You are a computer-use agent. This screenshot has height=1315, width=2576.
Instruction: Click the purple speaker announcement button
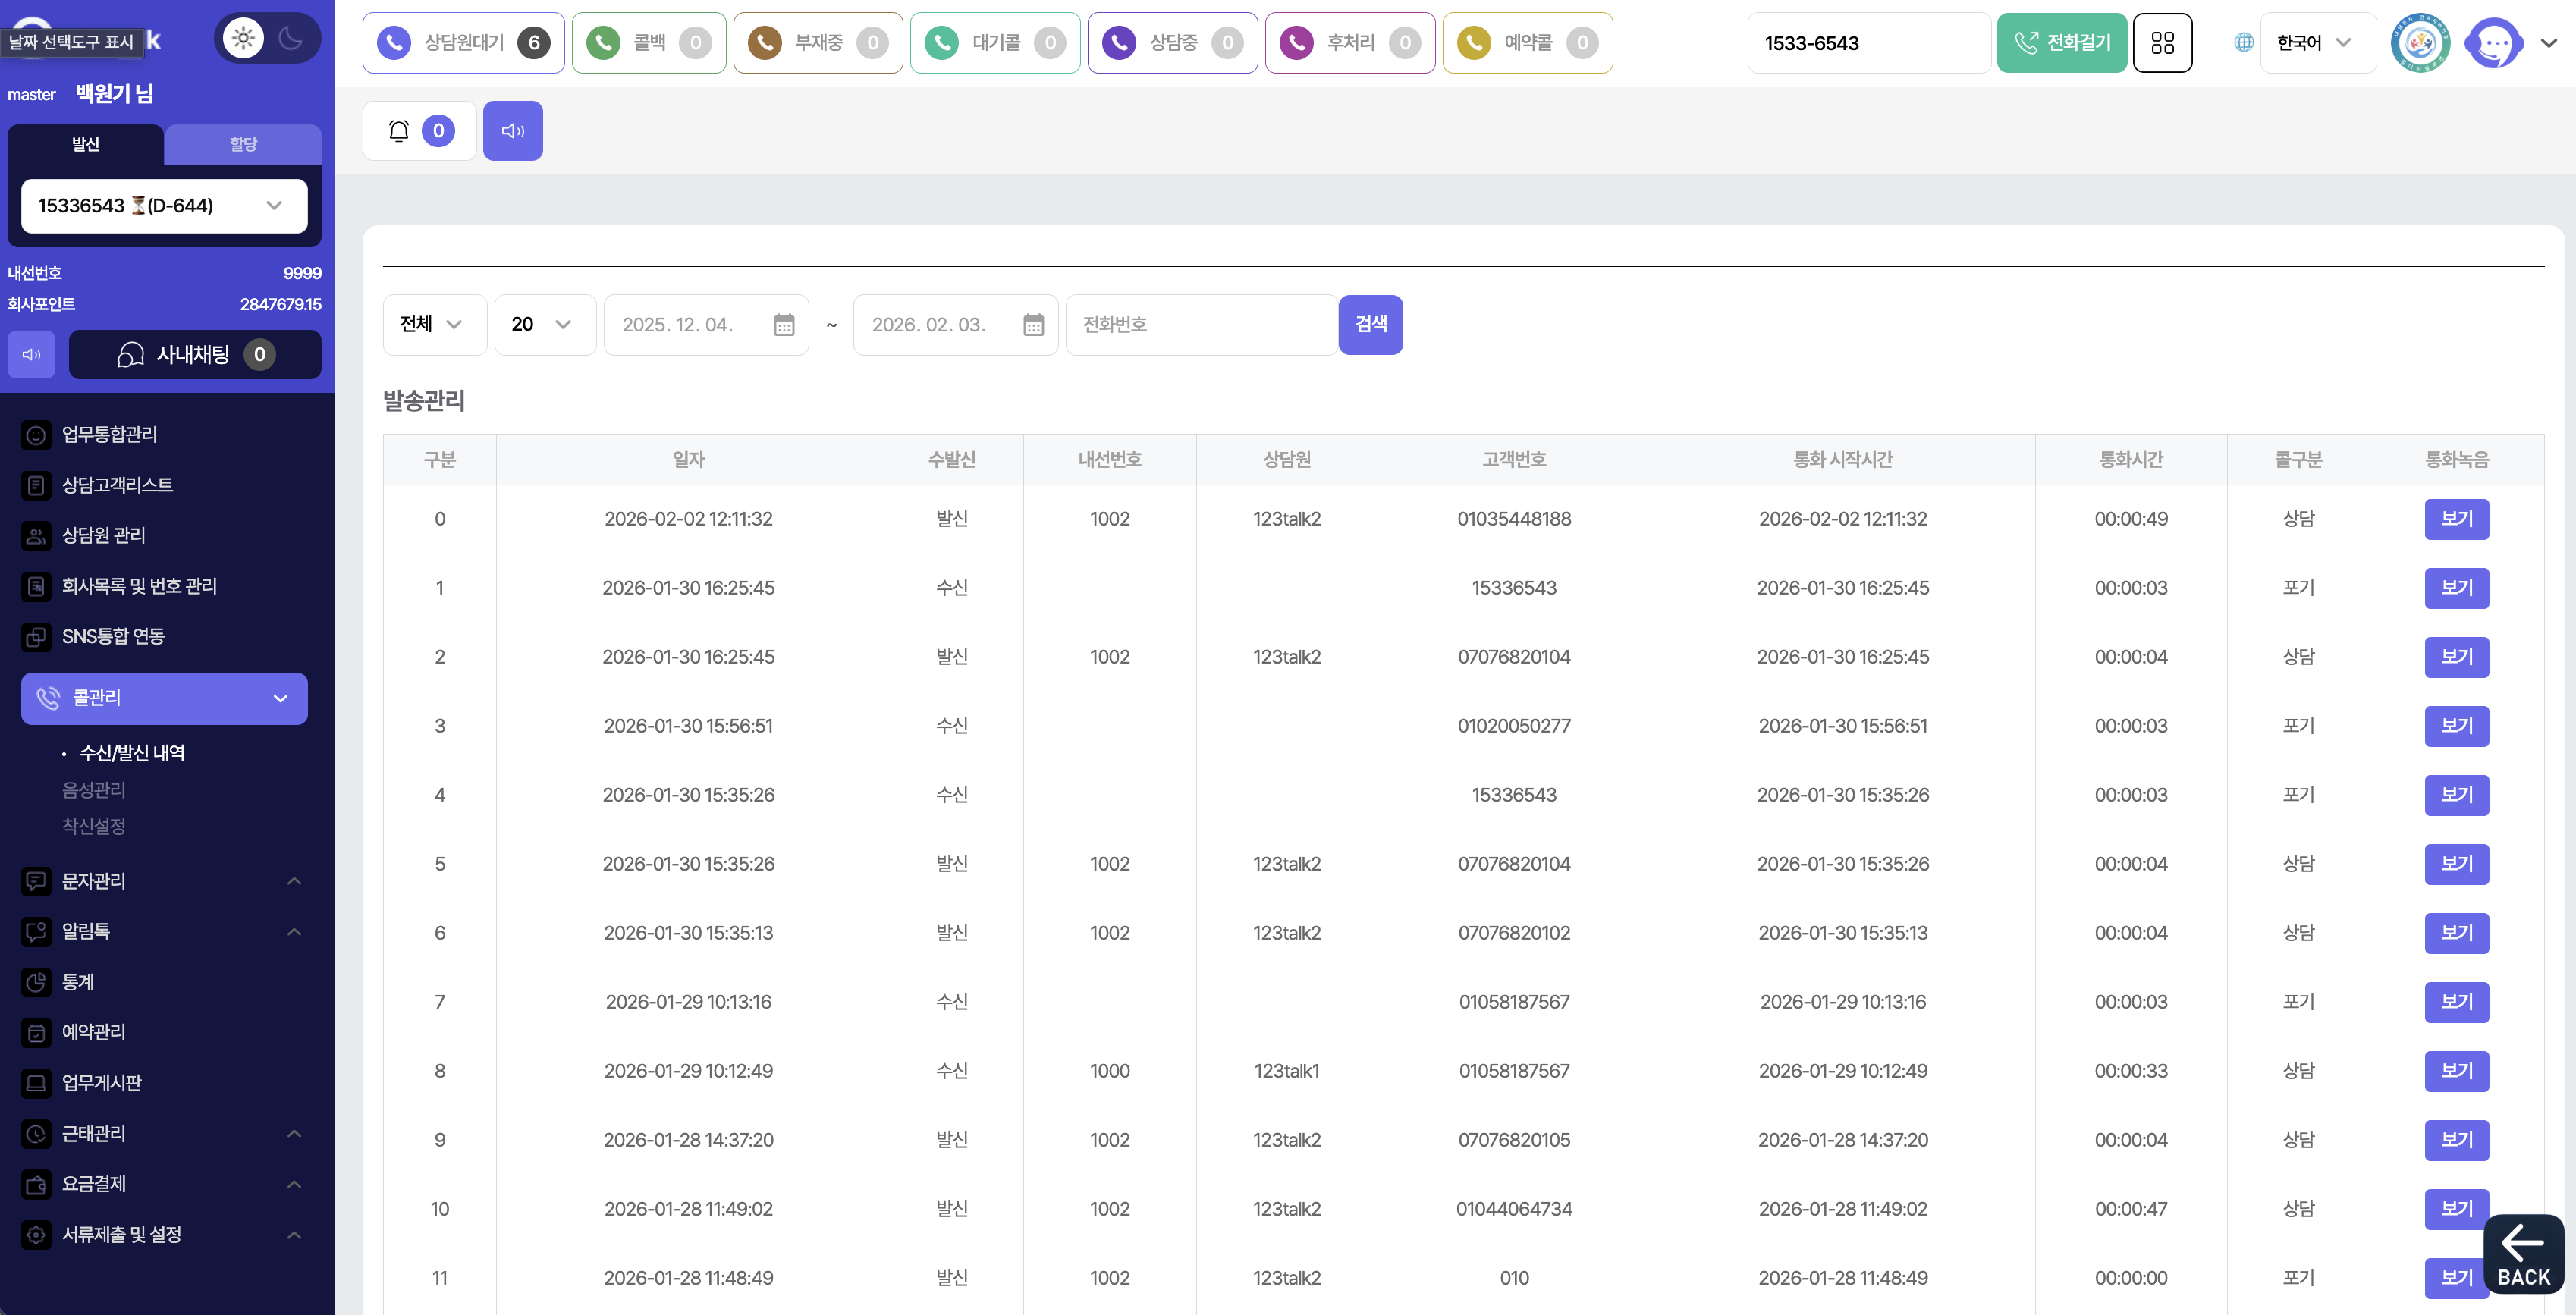[x=512, y=131]
